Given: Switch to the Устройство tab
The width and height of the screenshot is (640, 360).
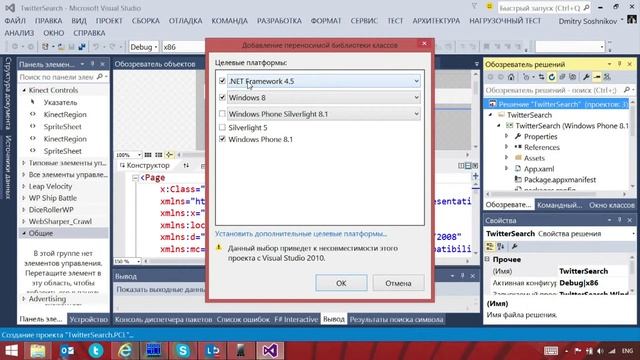Looking at the screenshot, I should click(88, 320).
